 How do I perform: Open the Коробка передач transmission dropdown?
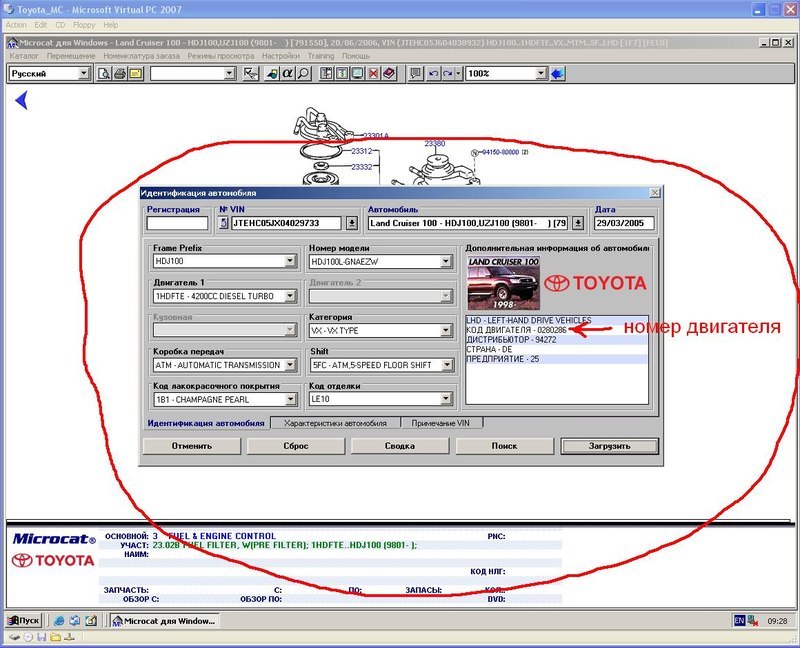click(291, 366)
